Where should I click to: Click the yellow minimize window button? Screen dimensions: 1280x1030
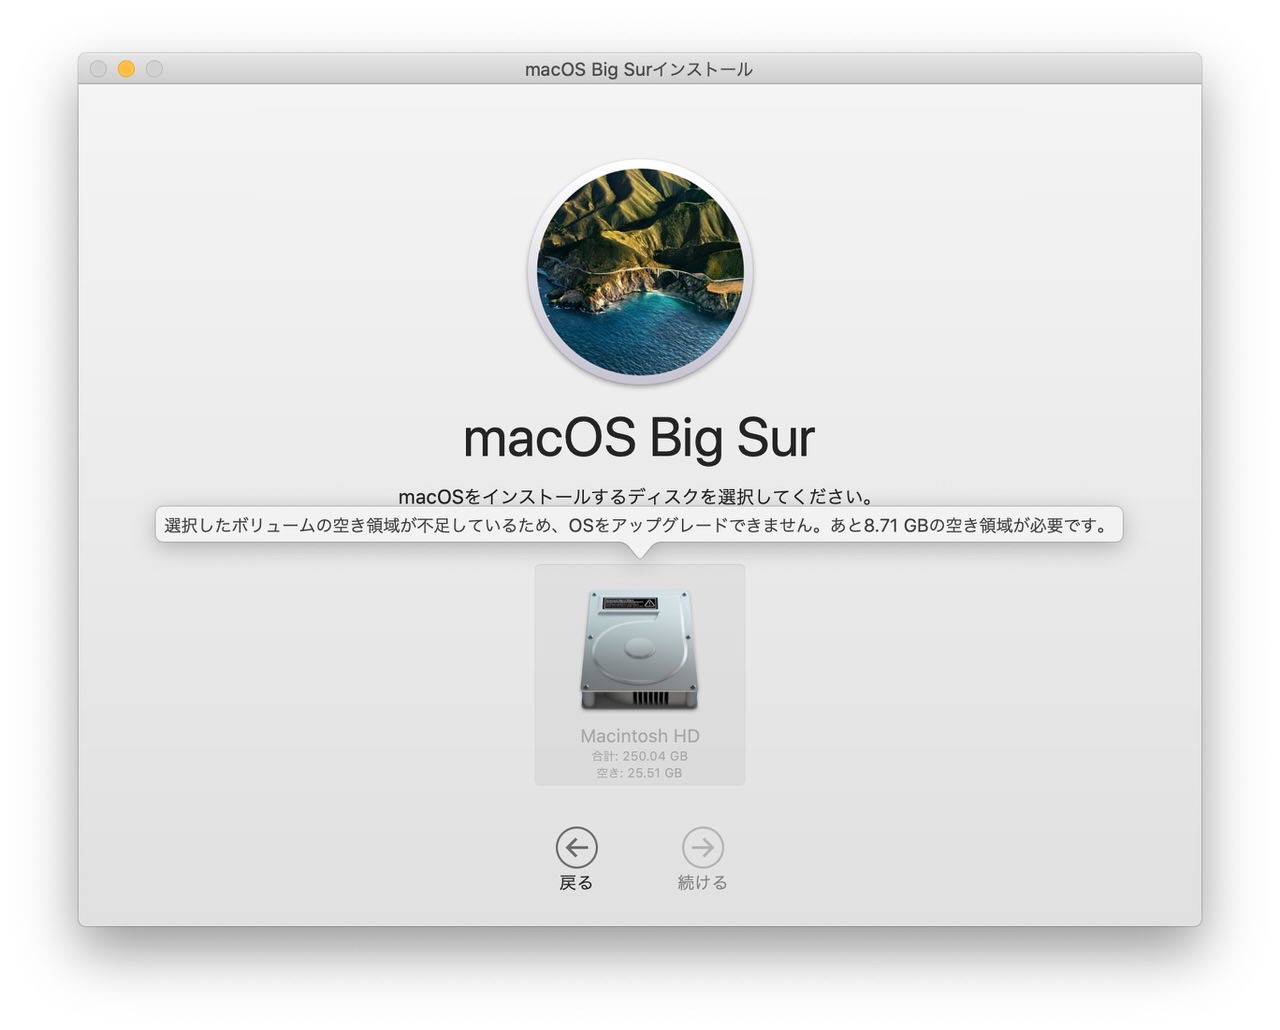pyautogui.click(x=126, y=69)
